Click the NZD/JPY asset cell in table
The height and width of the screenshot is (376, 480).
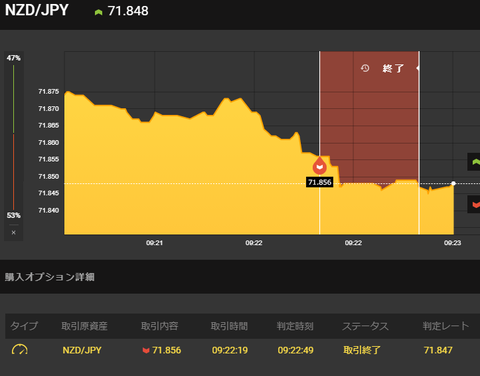(x=82, y=350)
